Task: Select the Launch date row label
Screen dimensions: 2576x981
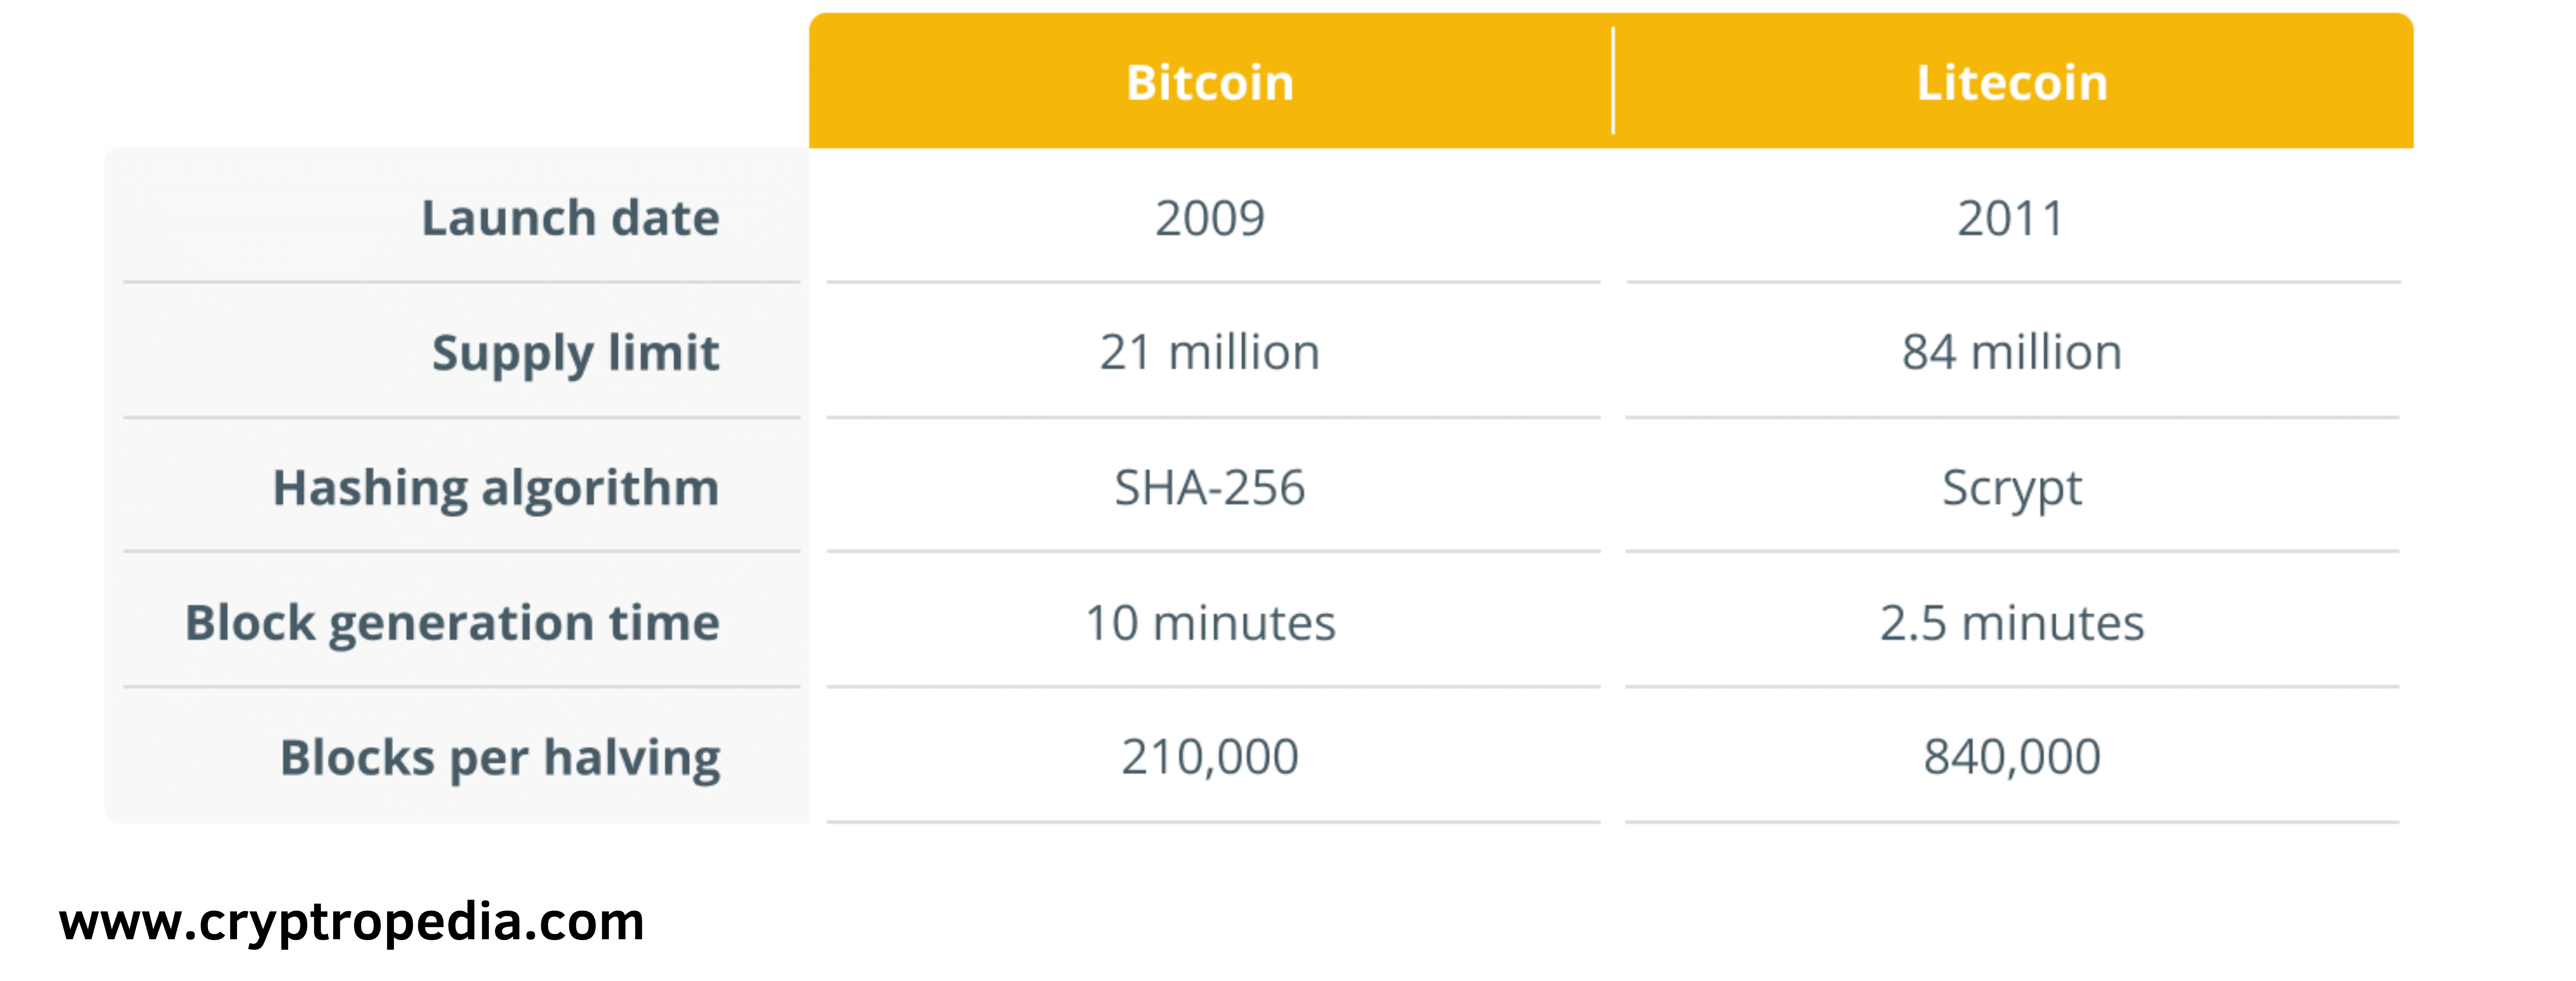Action: click(570, 218)
